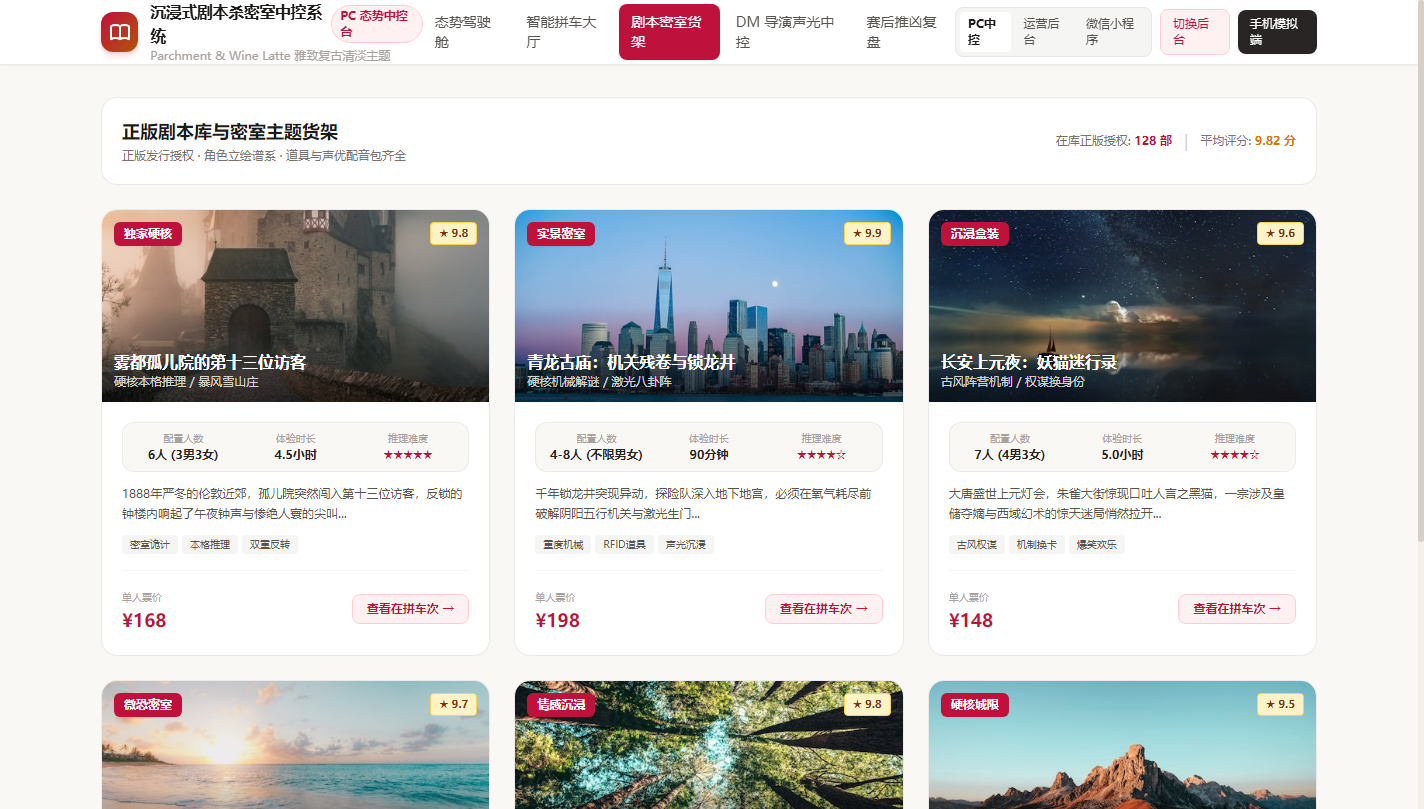Click the title 长安上元夜：妖猫迷行录
This screenshot has height=809, width=1424.
pyautogui.click(x=1029, y=362)
